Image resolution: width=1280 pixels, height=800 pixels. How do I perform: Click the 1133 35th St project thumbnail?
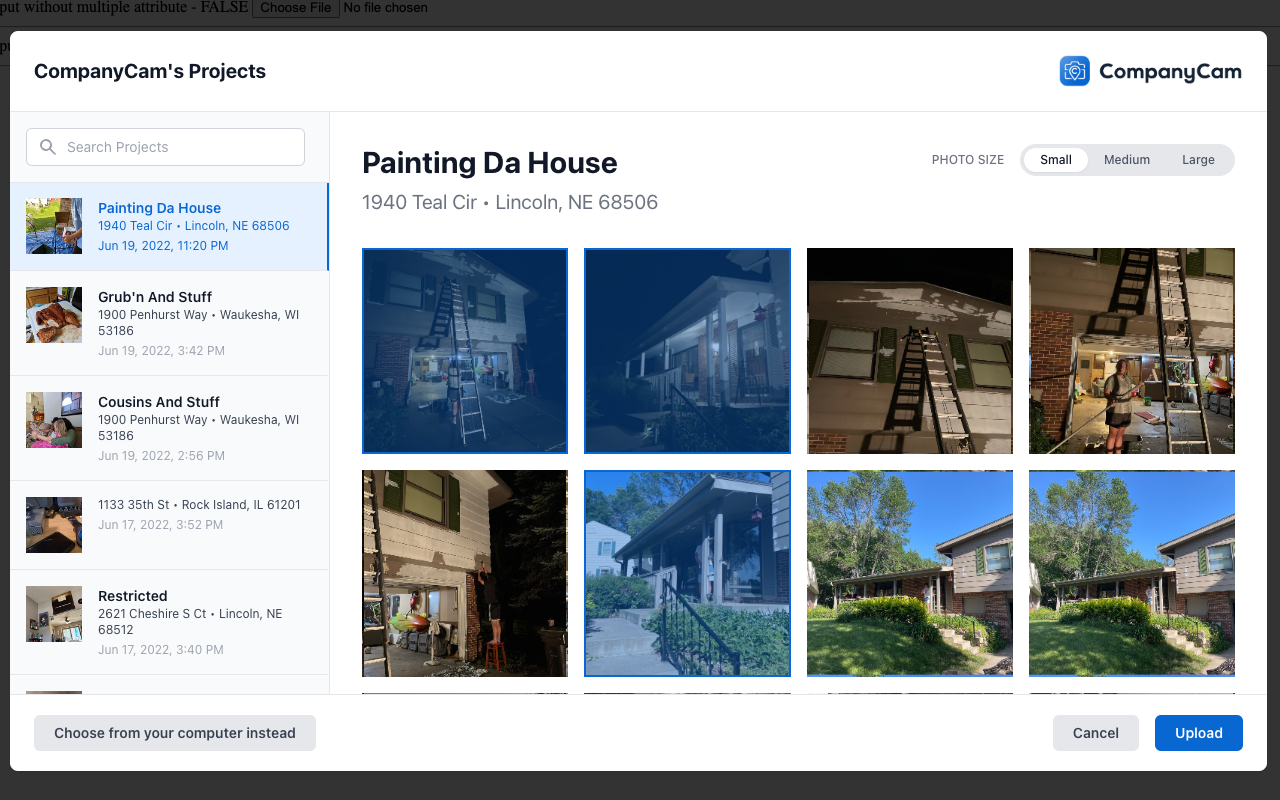click(x=54, y=525)
